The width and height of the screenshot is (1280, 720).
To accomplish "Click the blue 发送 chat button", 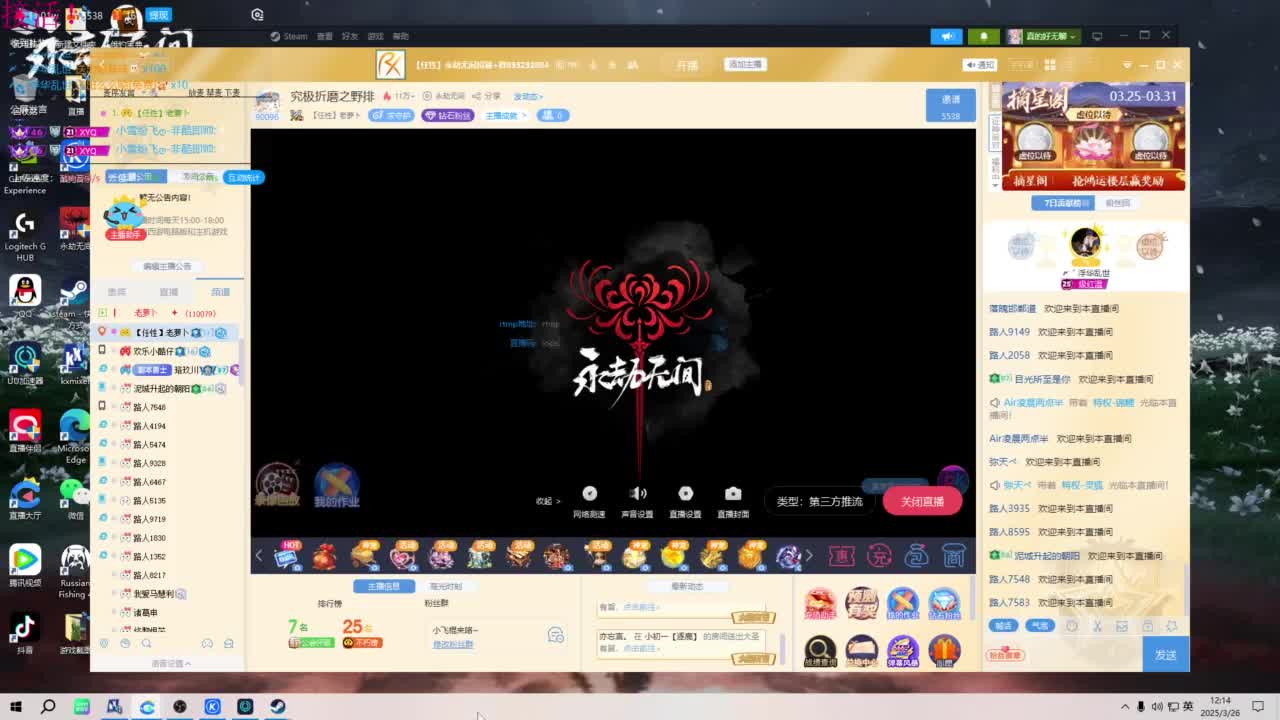I will [x=1166, y=655].
